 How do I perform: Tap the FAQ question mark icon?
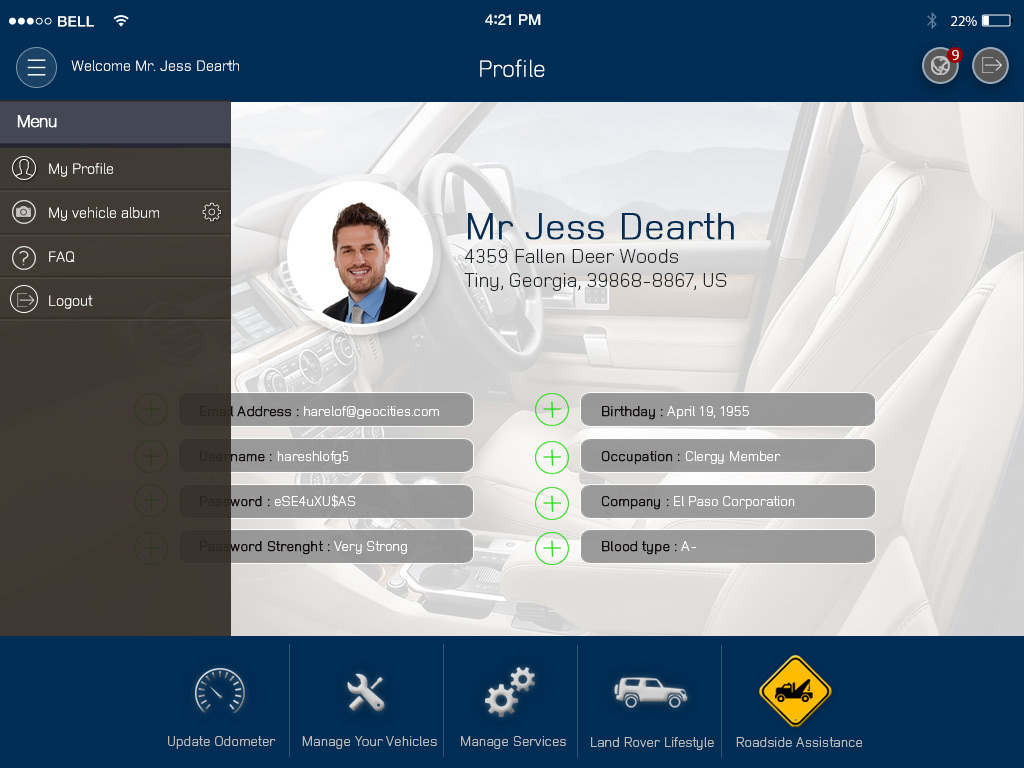[24, 257]
